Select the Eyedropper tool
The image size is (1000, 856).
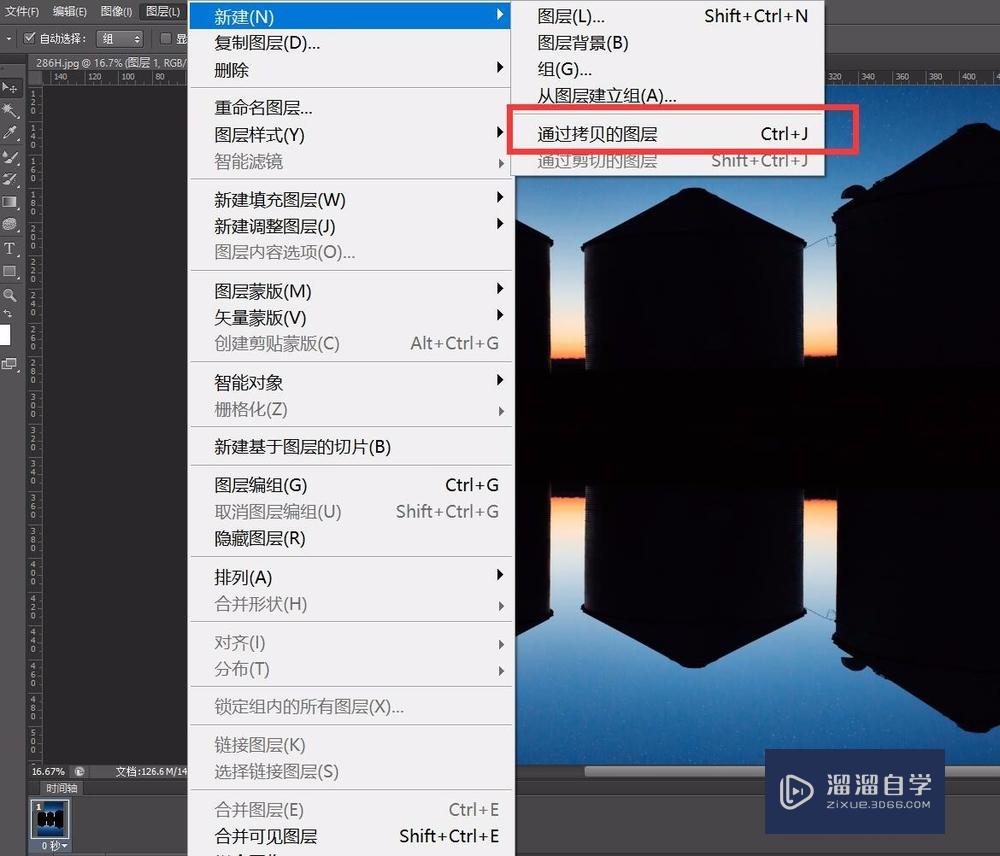click(10, 133)
